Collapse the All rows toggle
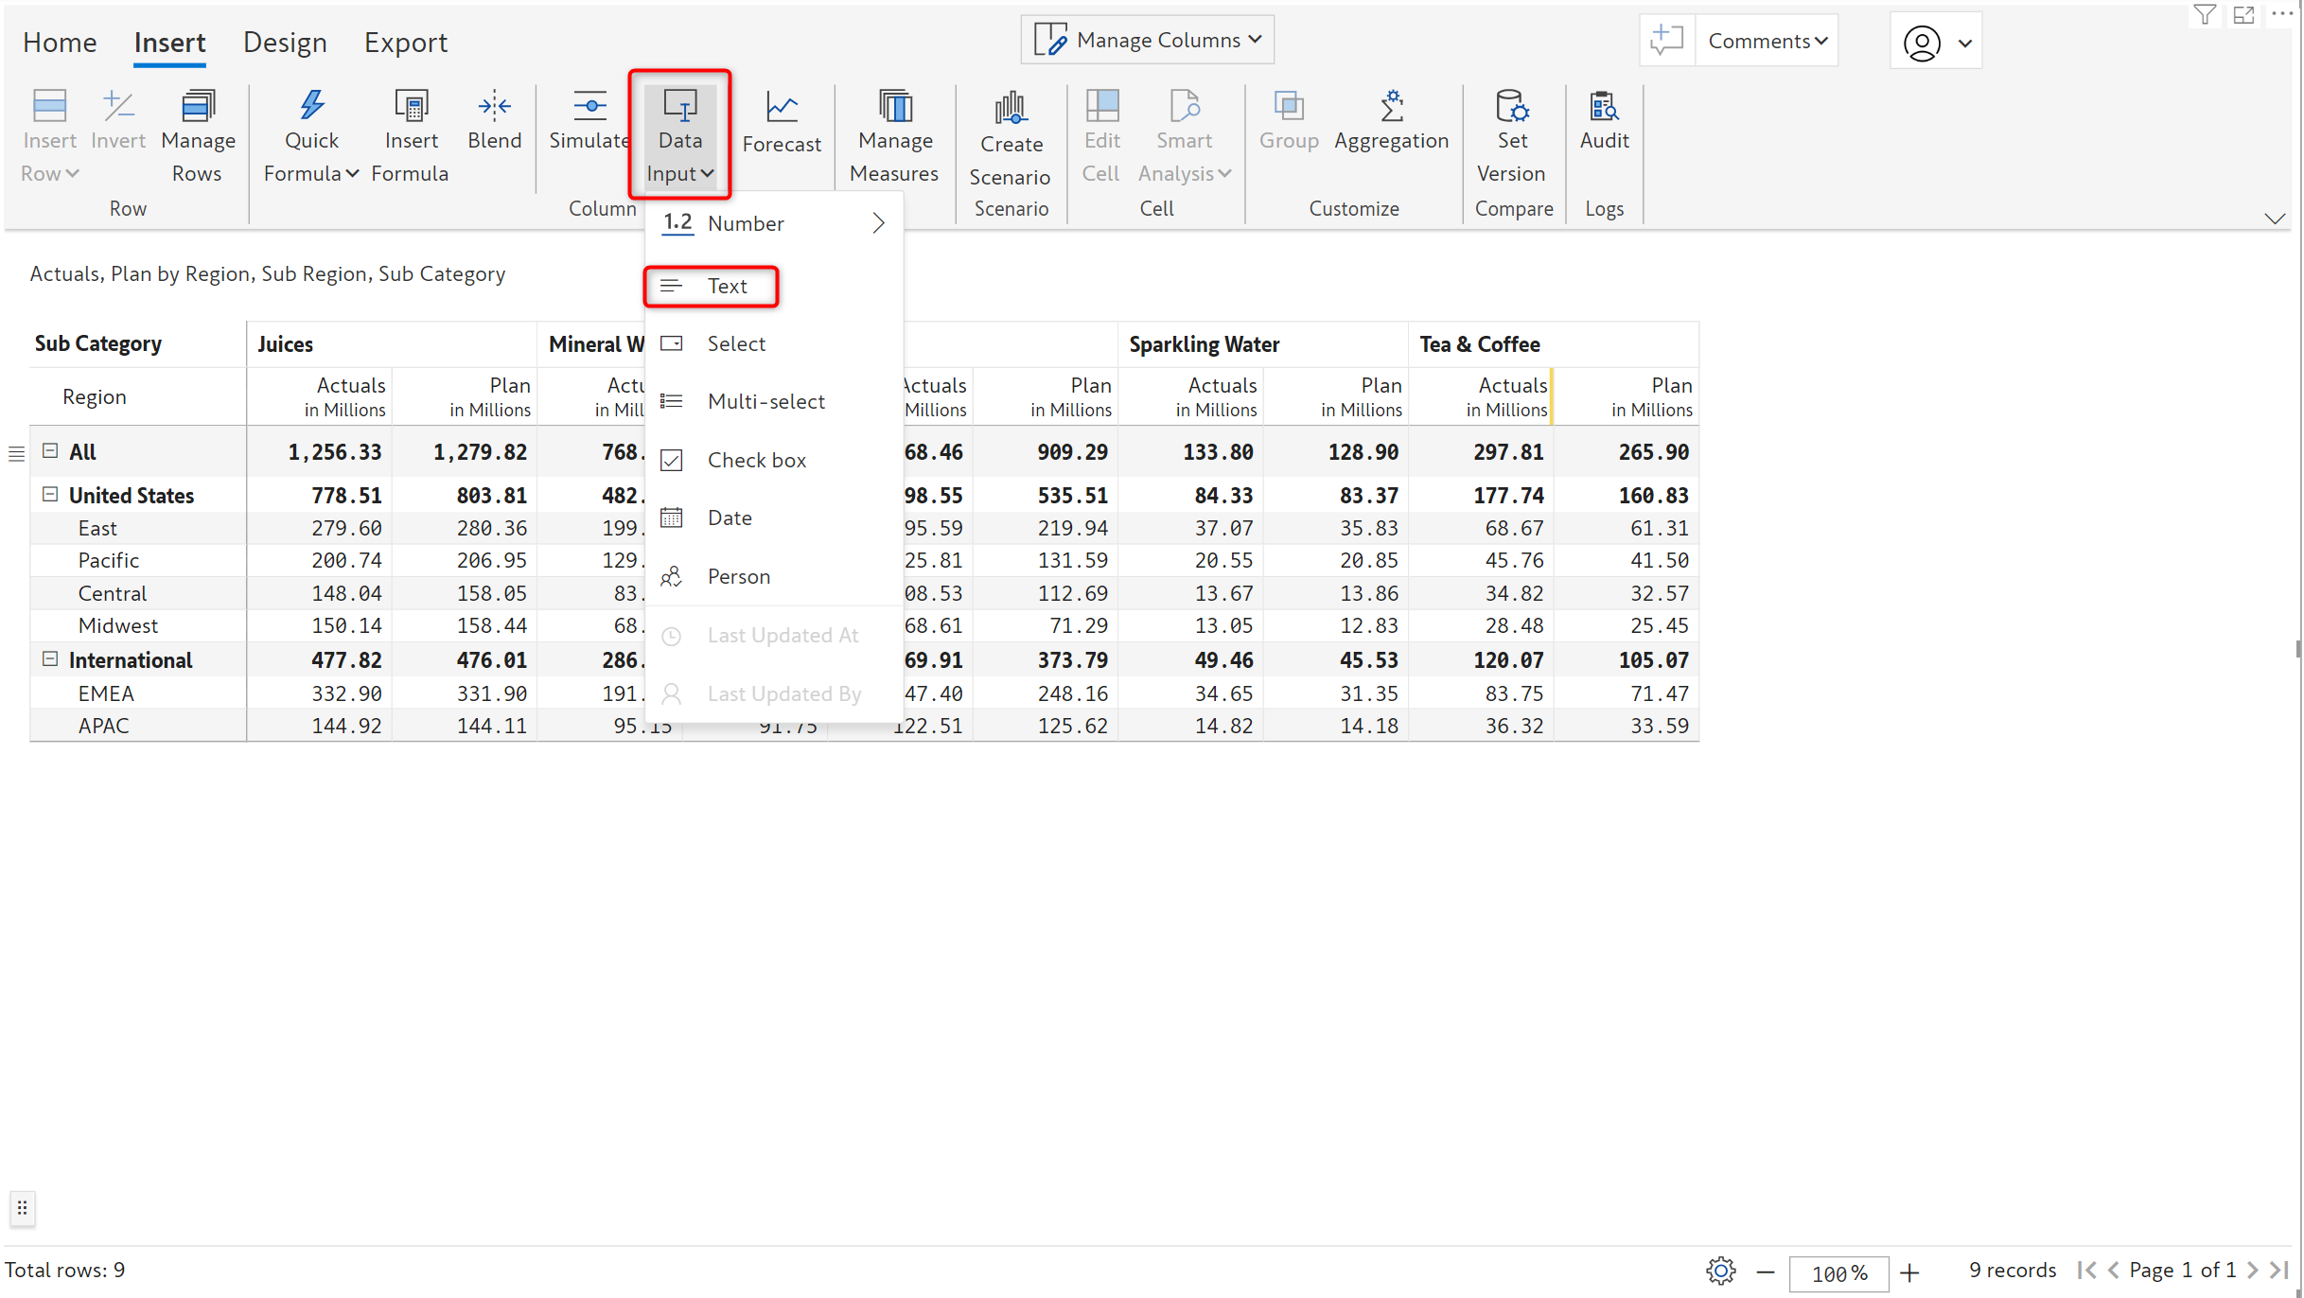The height and width of the screenshot is (1298, 2304). tap(50, 451)
